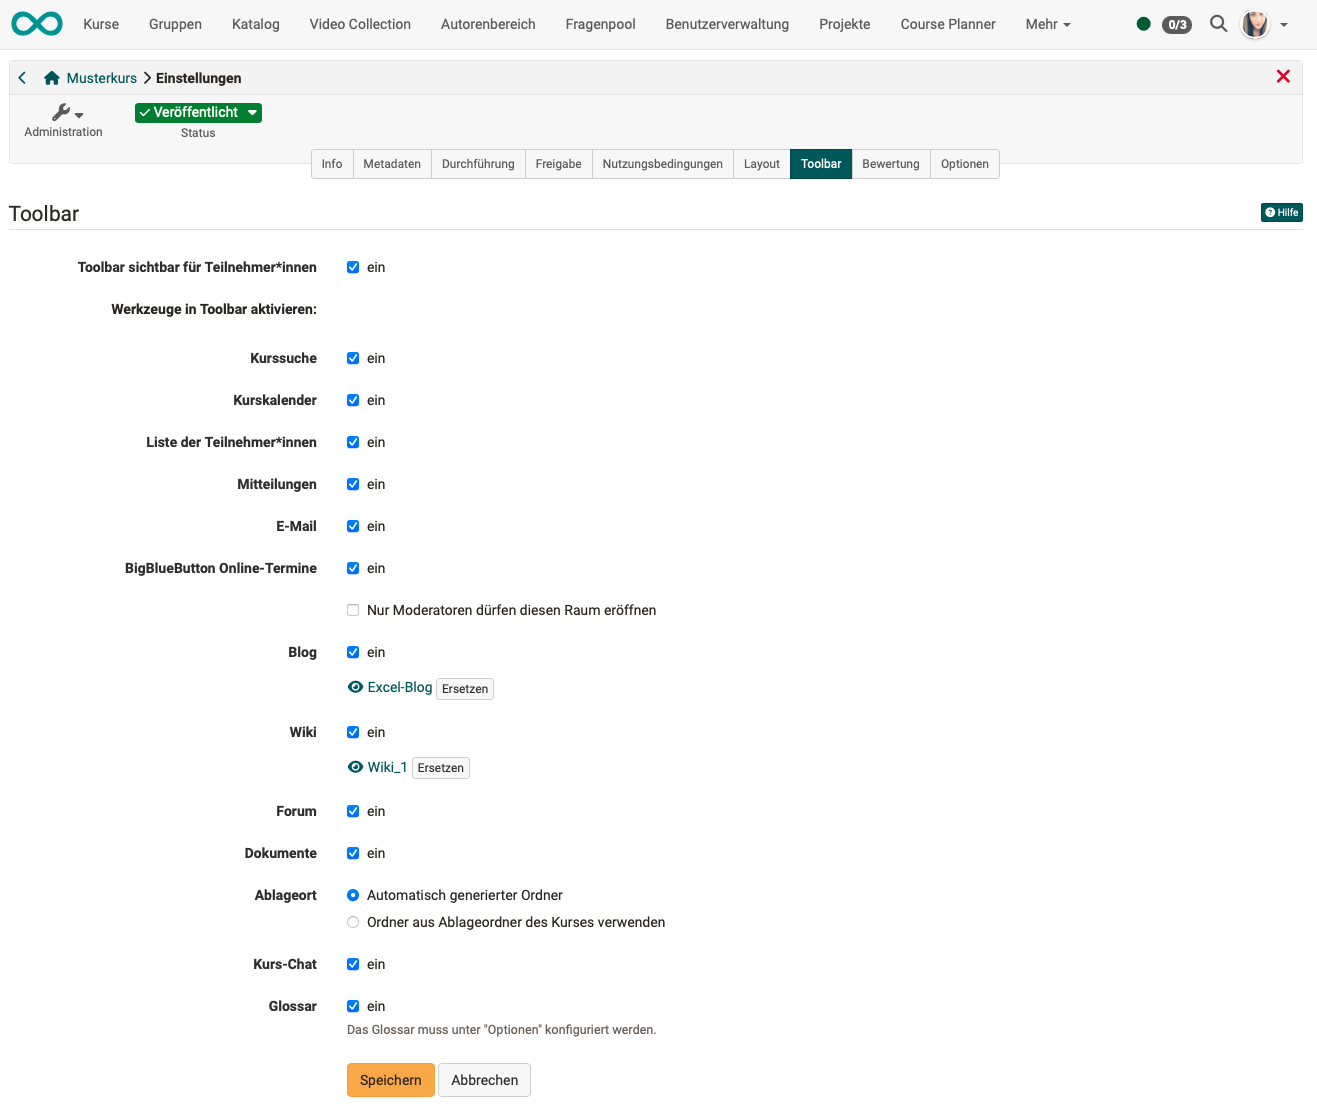Uncheck the Kurs-Chat checkbox

(353, 964)
